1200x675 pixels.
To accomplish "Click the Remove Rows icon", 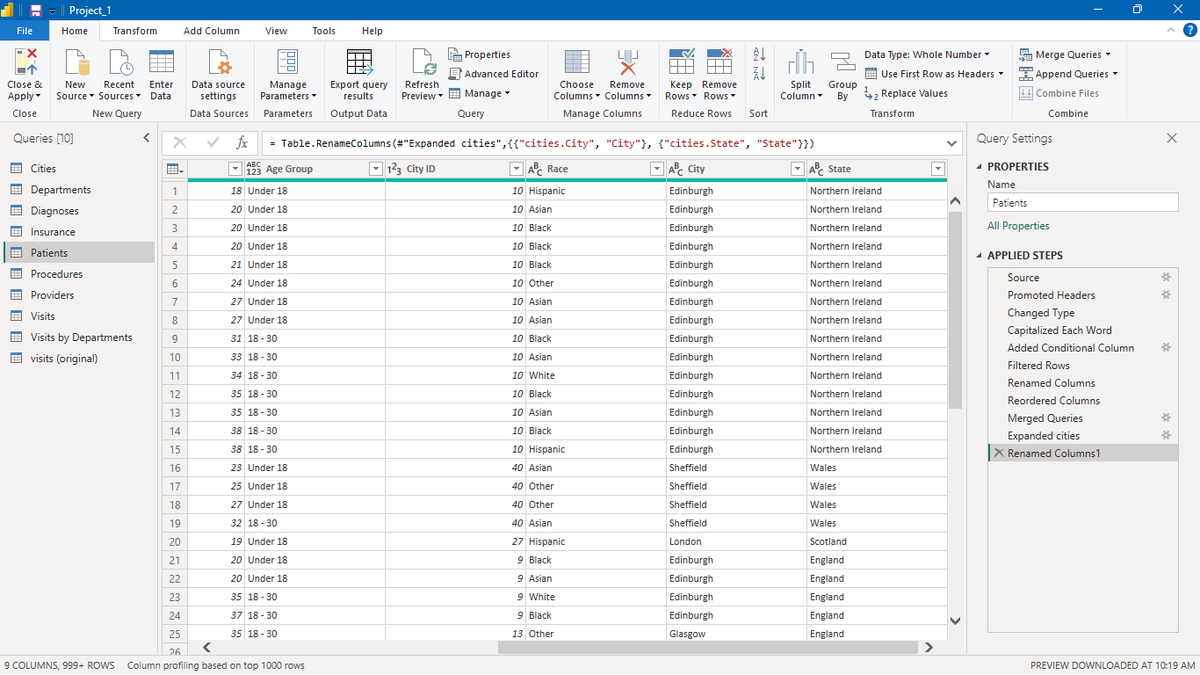I will (719, 62).
